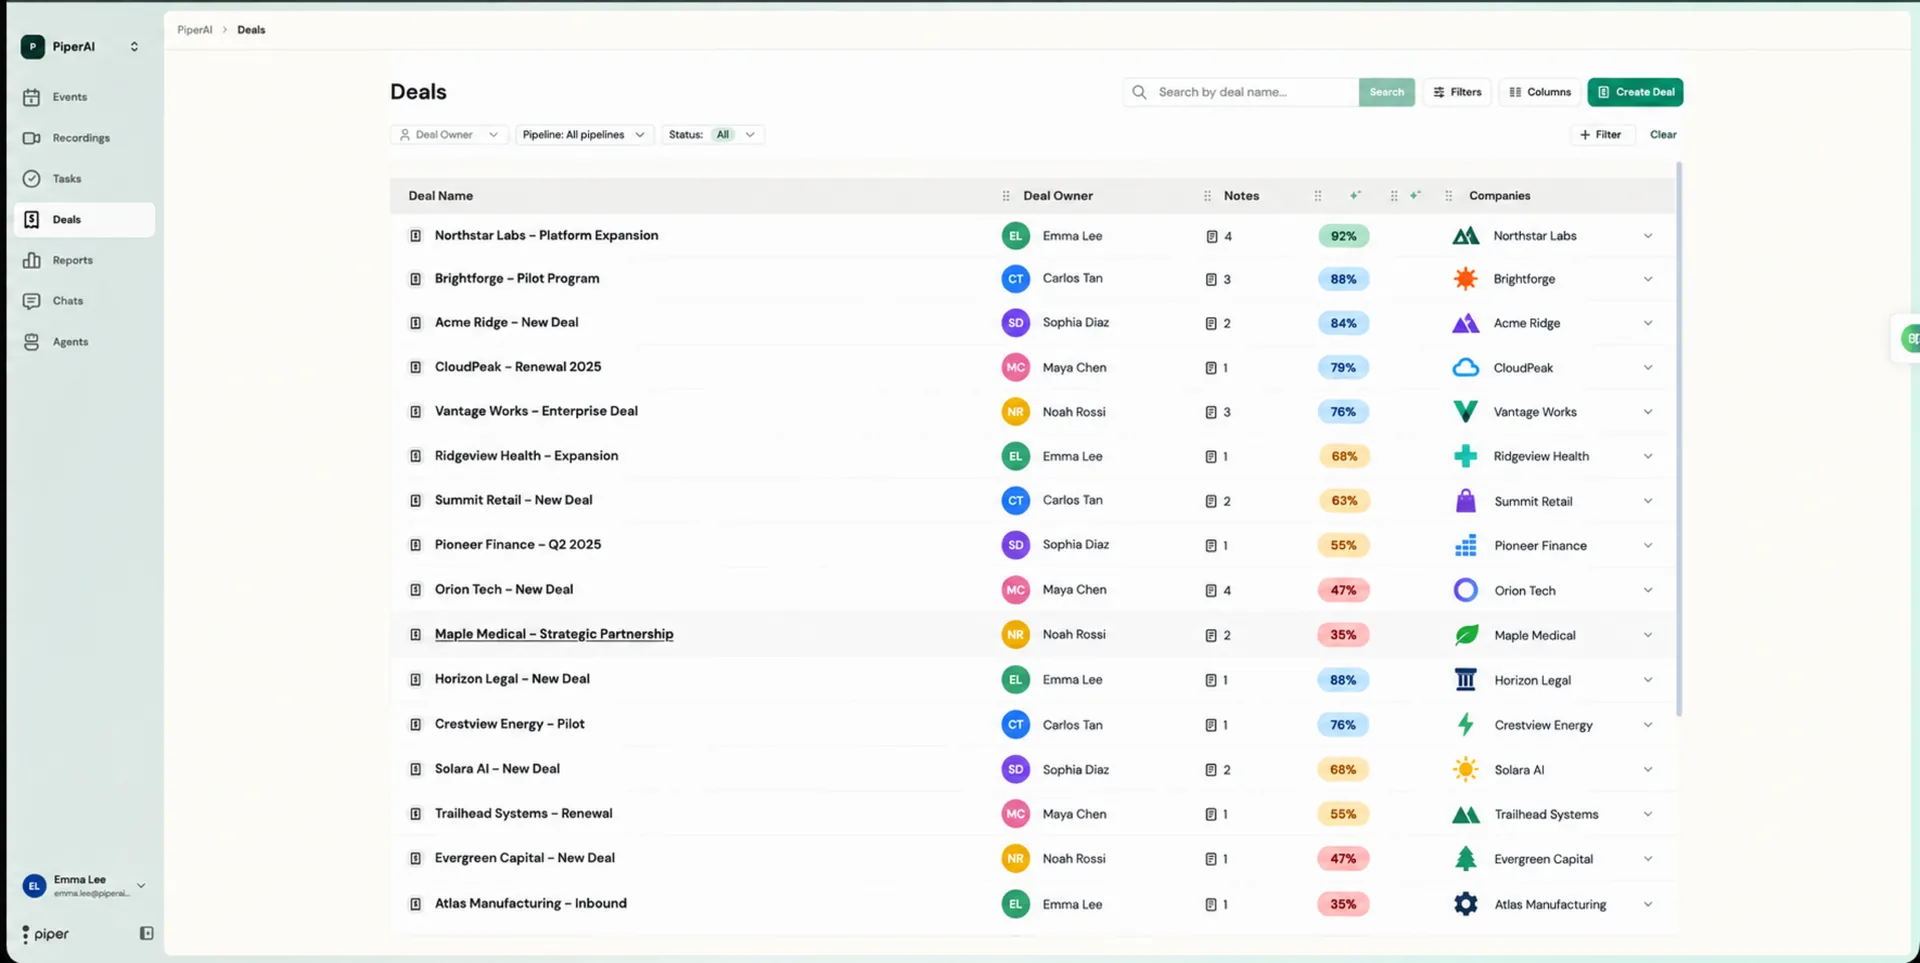Open the Status: All dropdown
Screen dimensions: 1920x963
pos(712,134)
